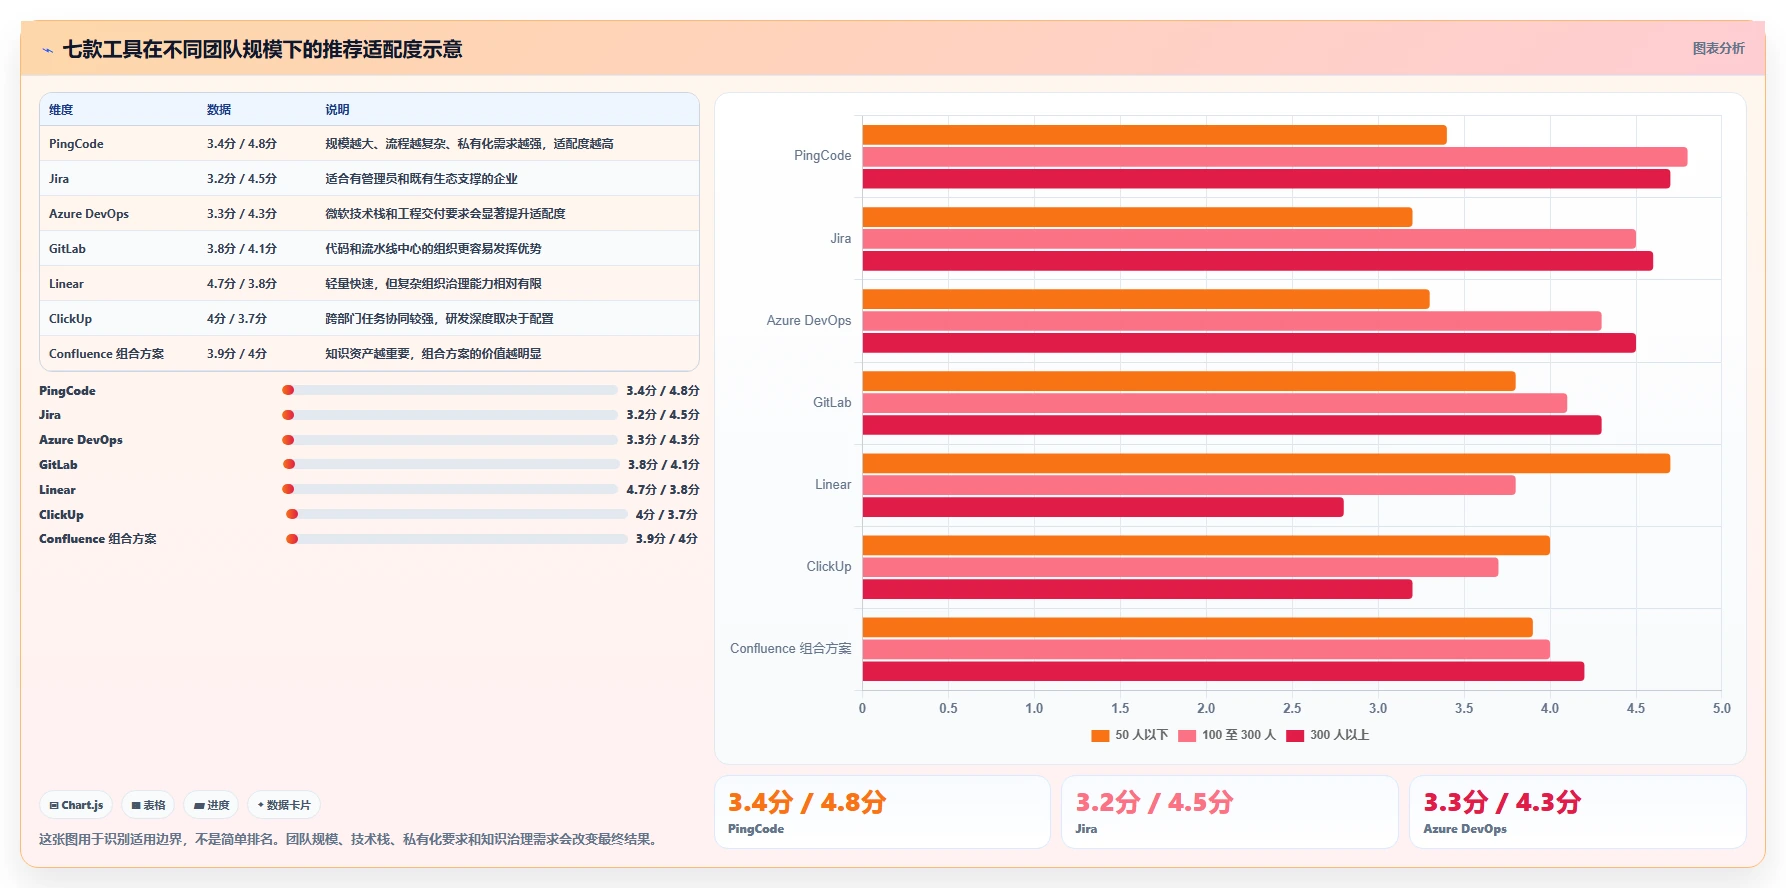Click the page title 七款工具在不同团队规模下的推荐适配度示意
The height and width of the screenshot is (888, 1786).
[x=262, y=49]
